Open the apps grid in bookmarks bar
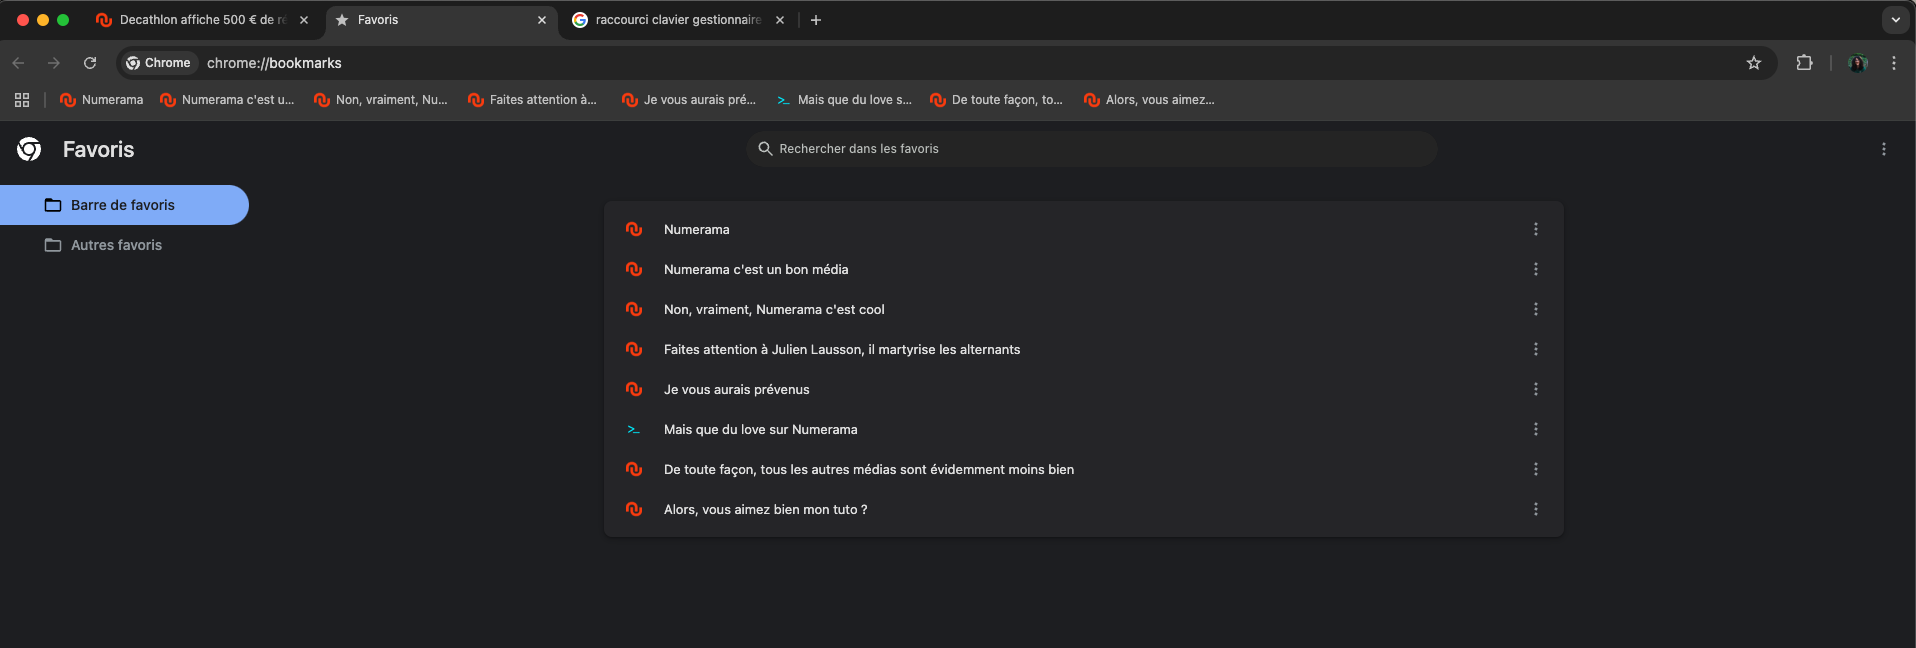Image resolution: width=1916 pixels, height=648 pixels. point(22,100)
